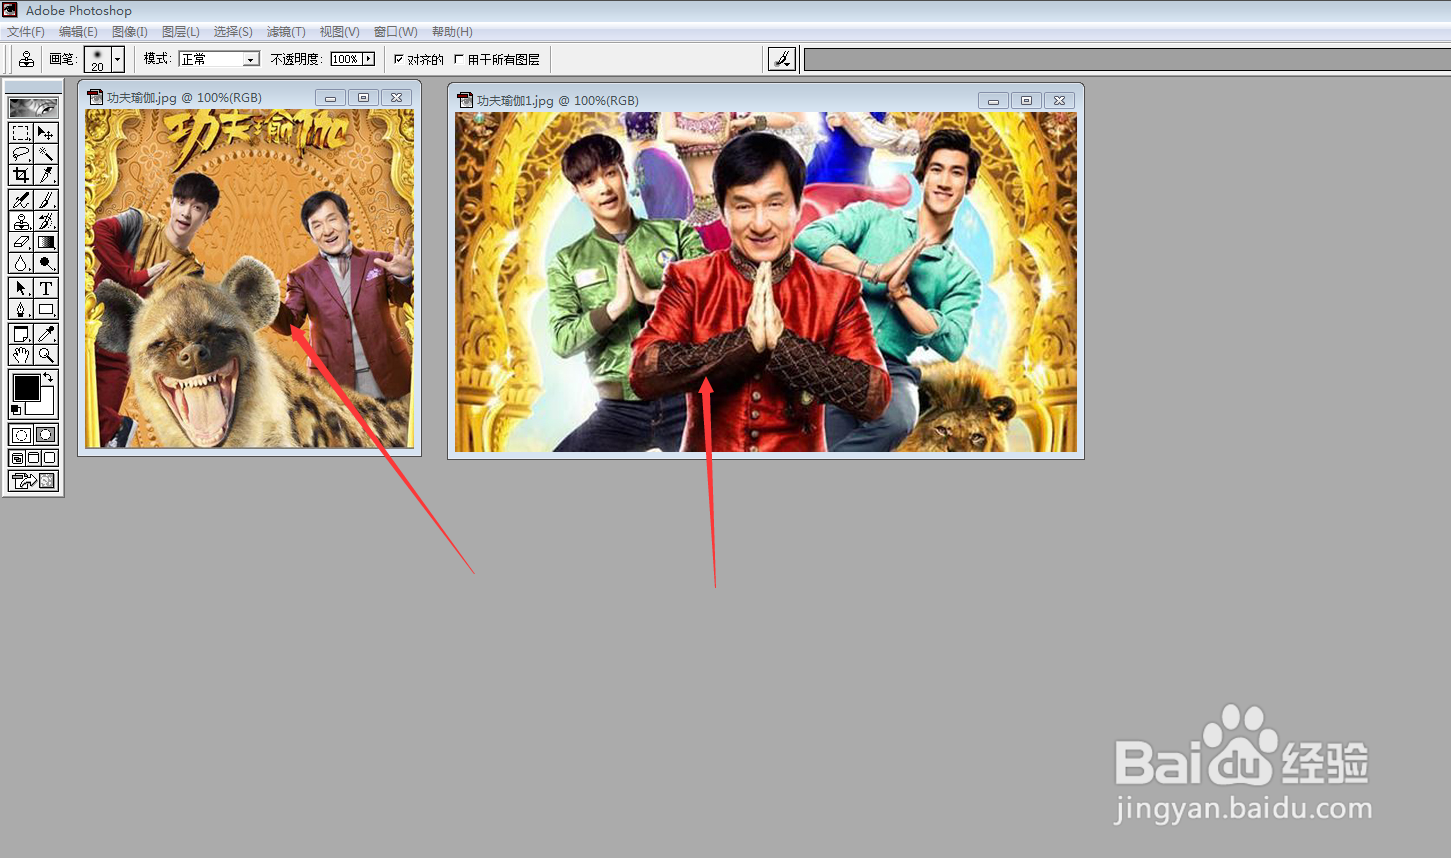The image size is (1451, 858).
Task: Jump to ImageReady button
Action: coord(33,481)
